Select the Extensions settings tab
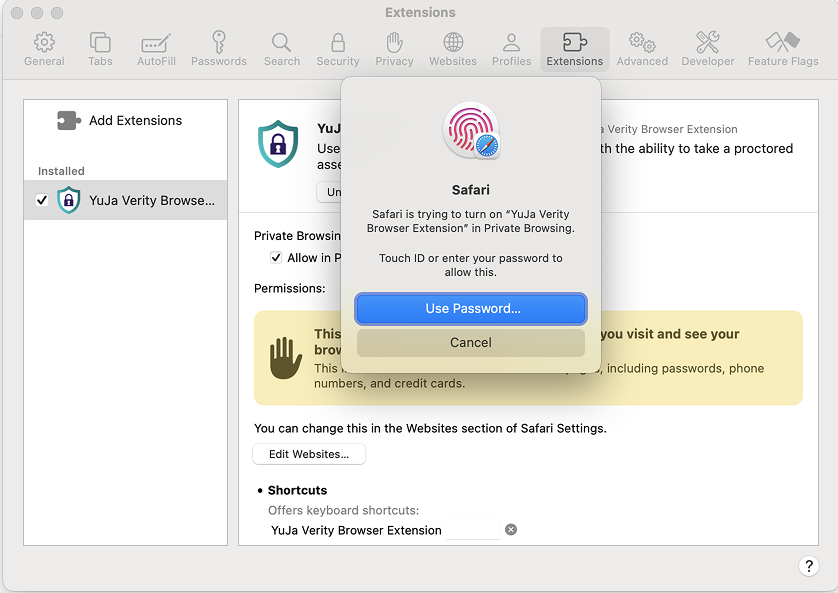838x593 pixels. (x=575, y=49)
